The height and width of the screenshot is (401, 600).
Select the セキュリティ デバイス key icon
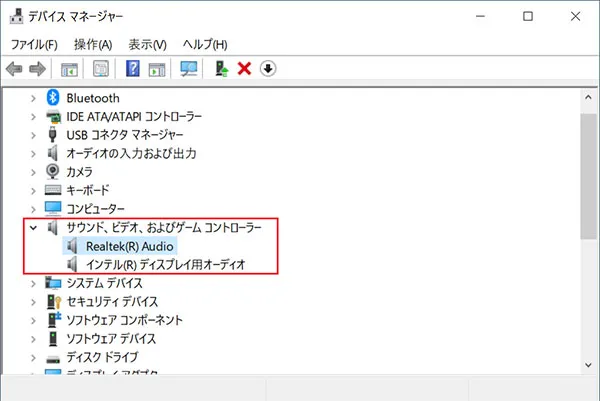click(x=54, y=302)
